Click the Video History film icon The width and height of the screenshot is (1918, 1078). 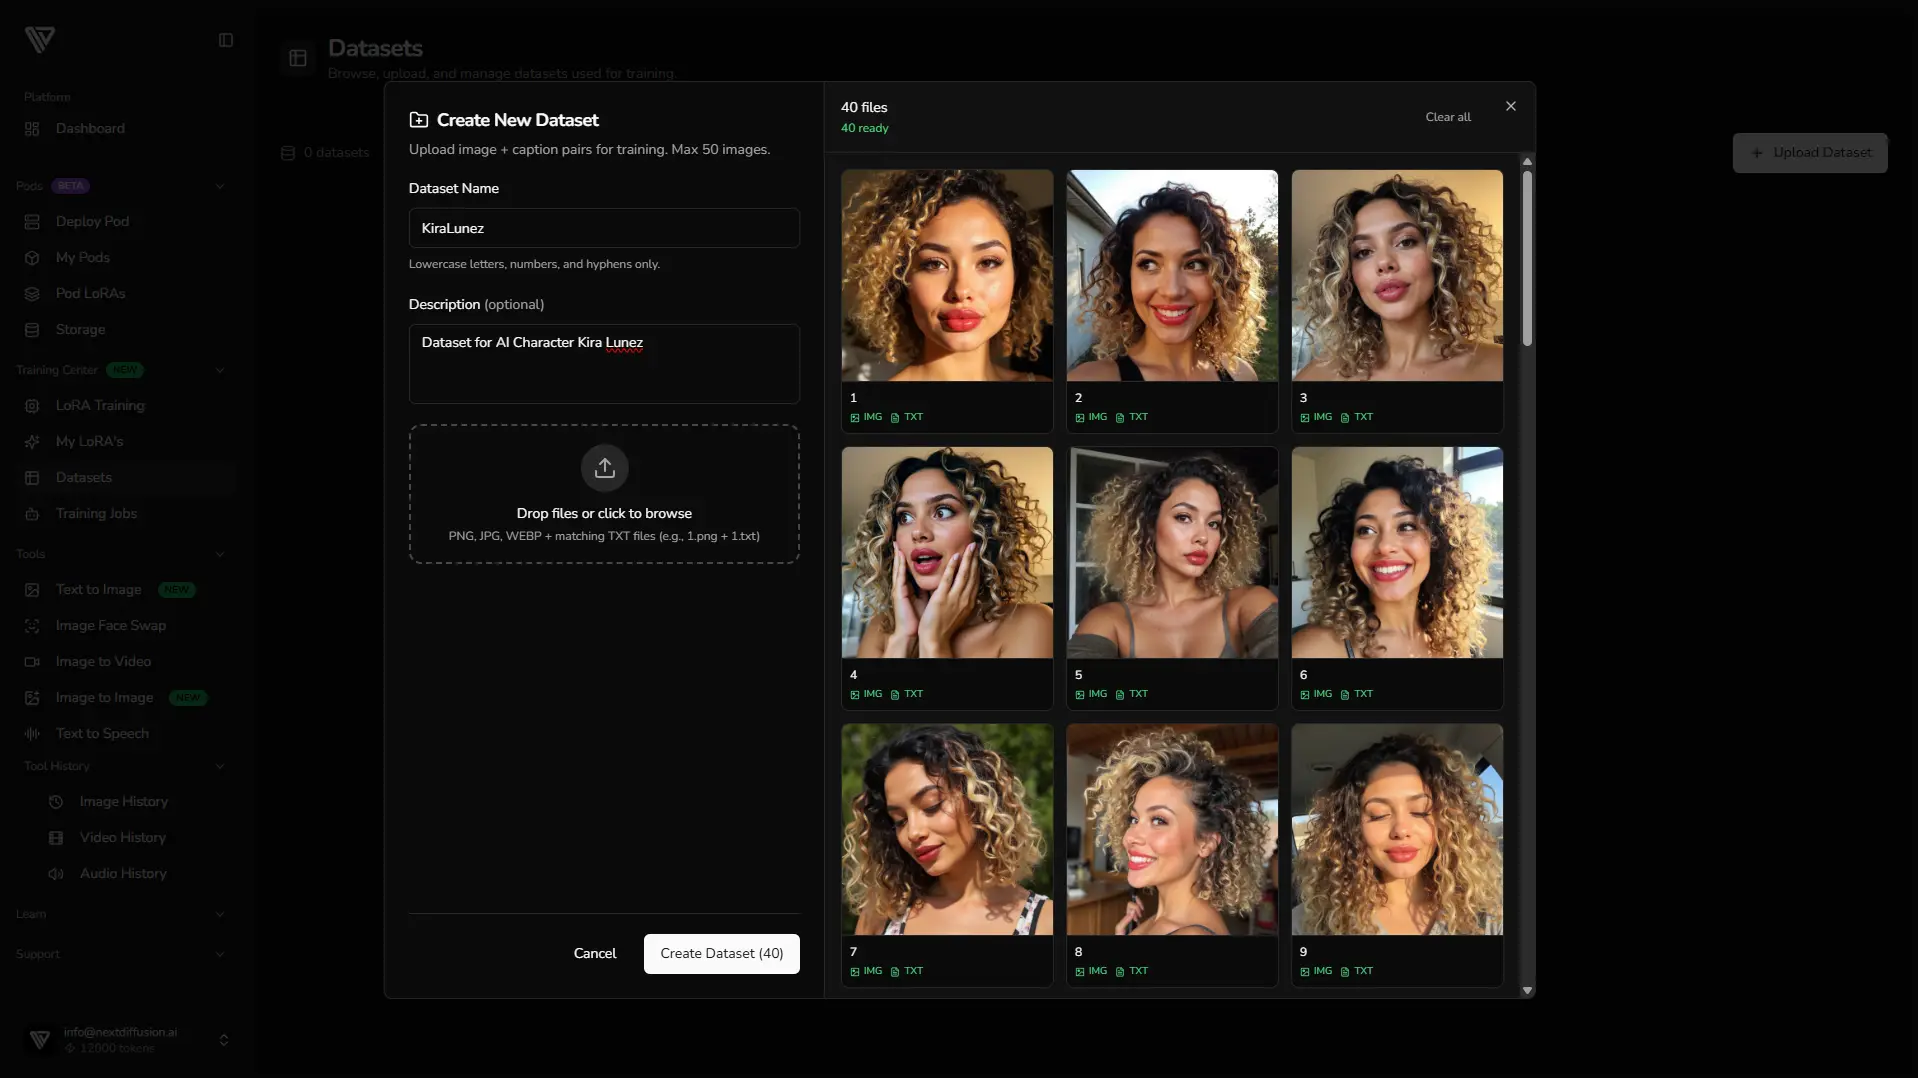[x=56, y=838]
